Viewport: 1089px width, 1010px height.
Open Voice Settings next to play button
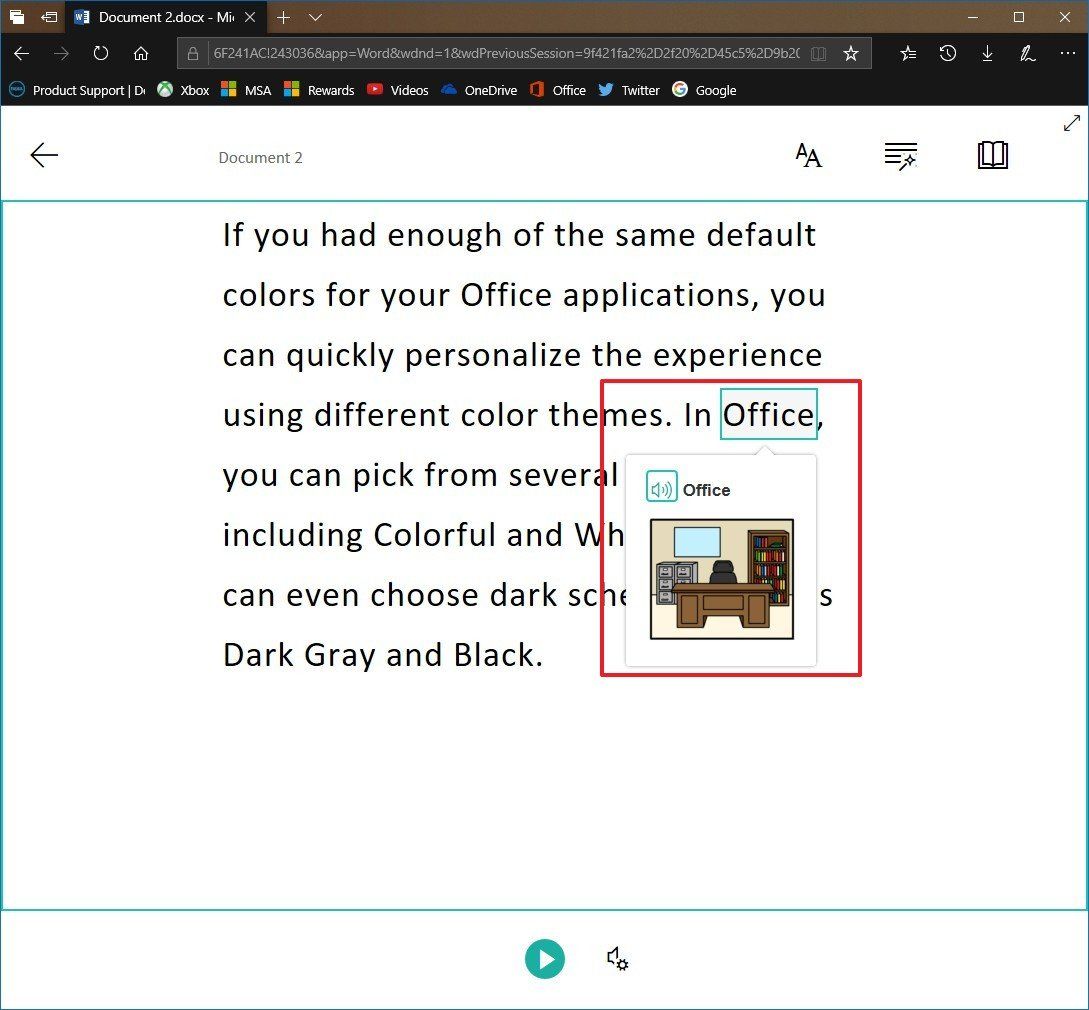click(617, 958)
